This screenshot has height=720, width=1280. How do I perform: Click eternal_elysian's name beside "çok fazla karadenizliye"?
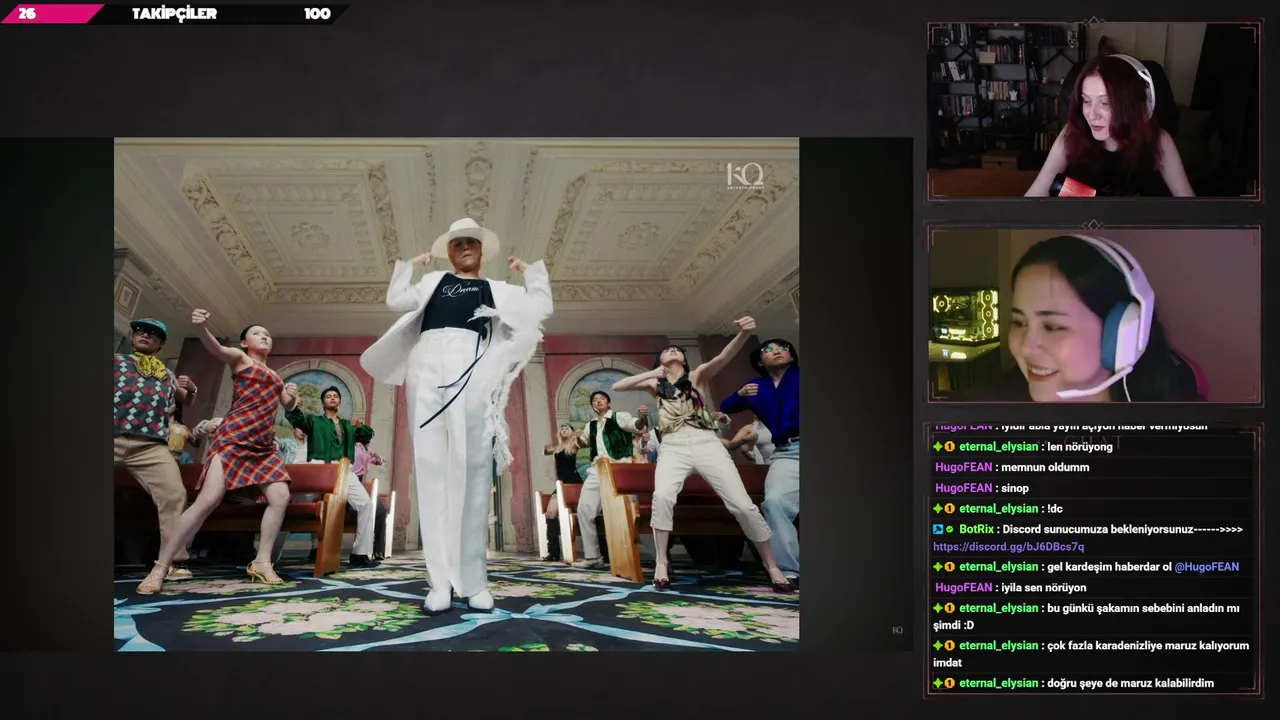[x=998, y=646]
